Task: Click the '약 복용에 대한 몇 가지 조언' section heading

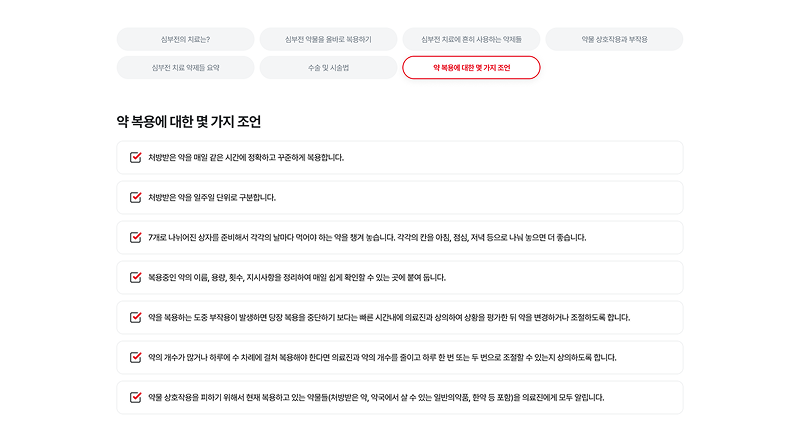Action: 189,122
